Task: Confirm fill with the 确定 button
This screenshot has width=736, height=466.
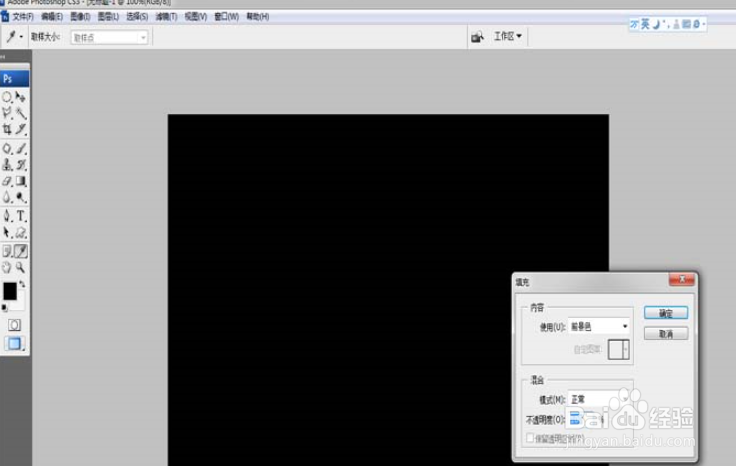Action: pos(666,313)
